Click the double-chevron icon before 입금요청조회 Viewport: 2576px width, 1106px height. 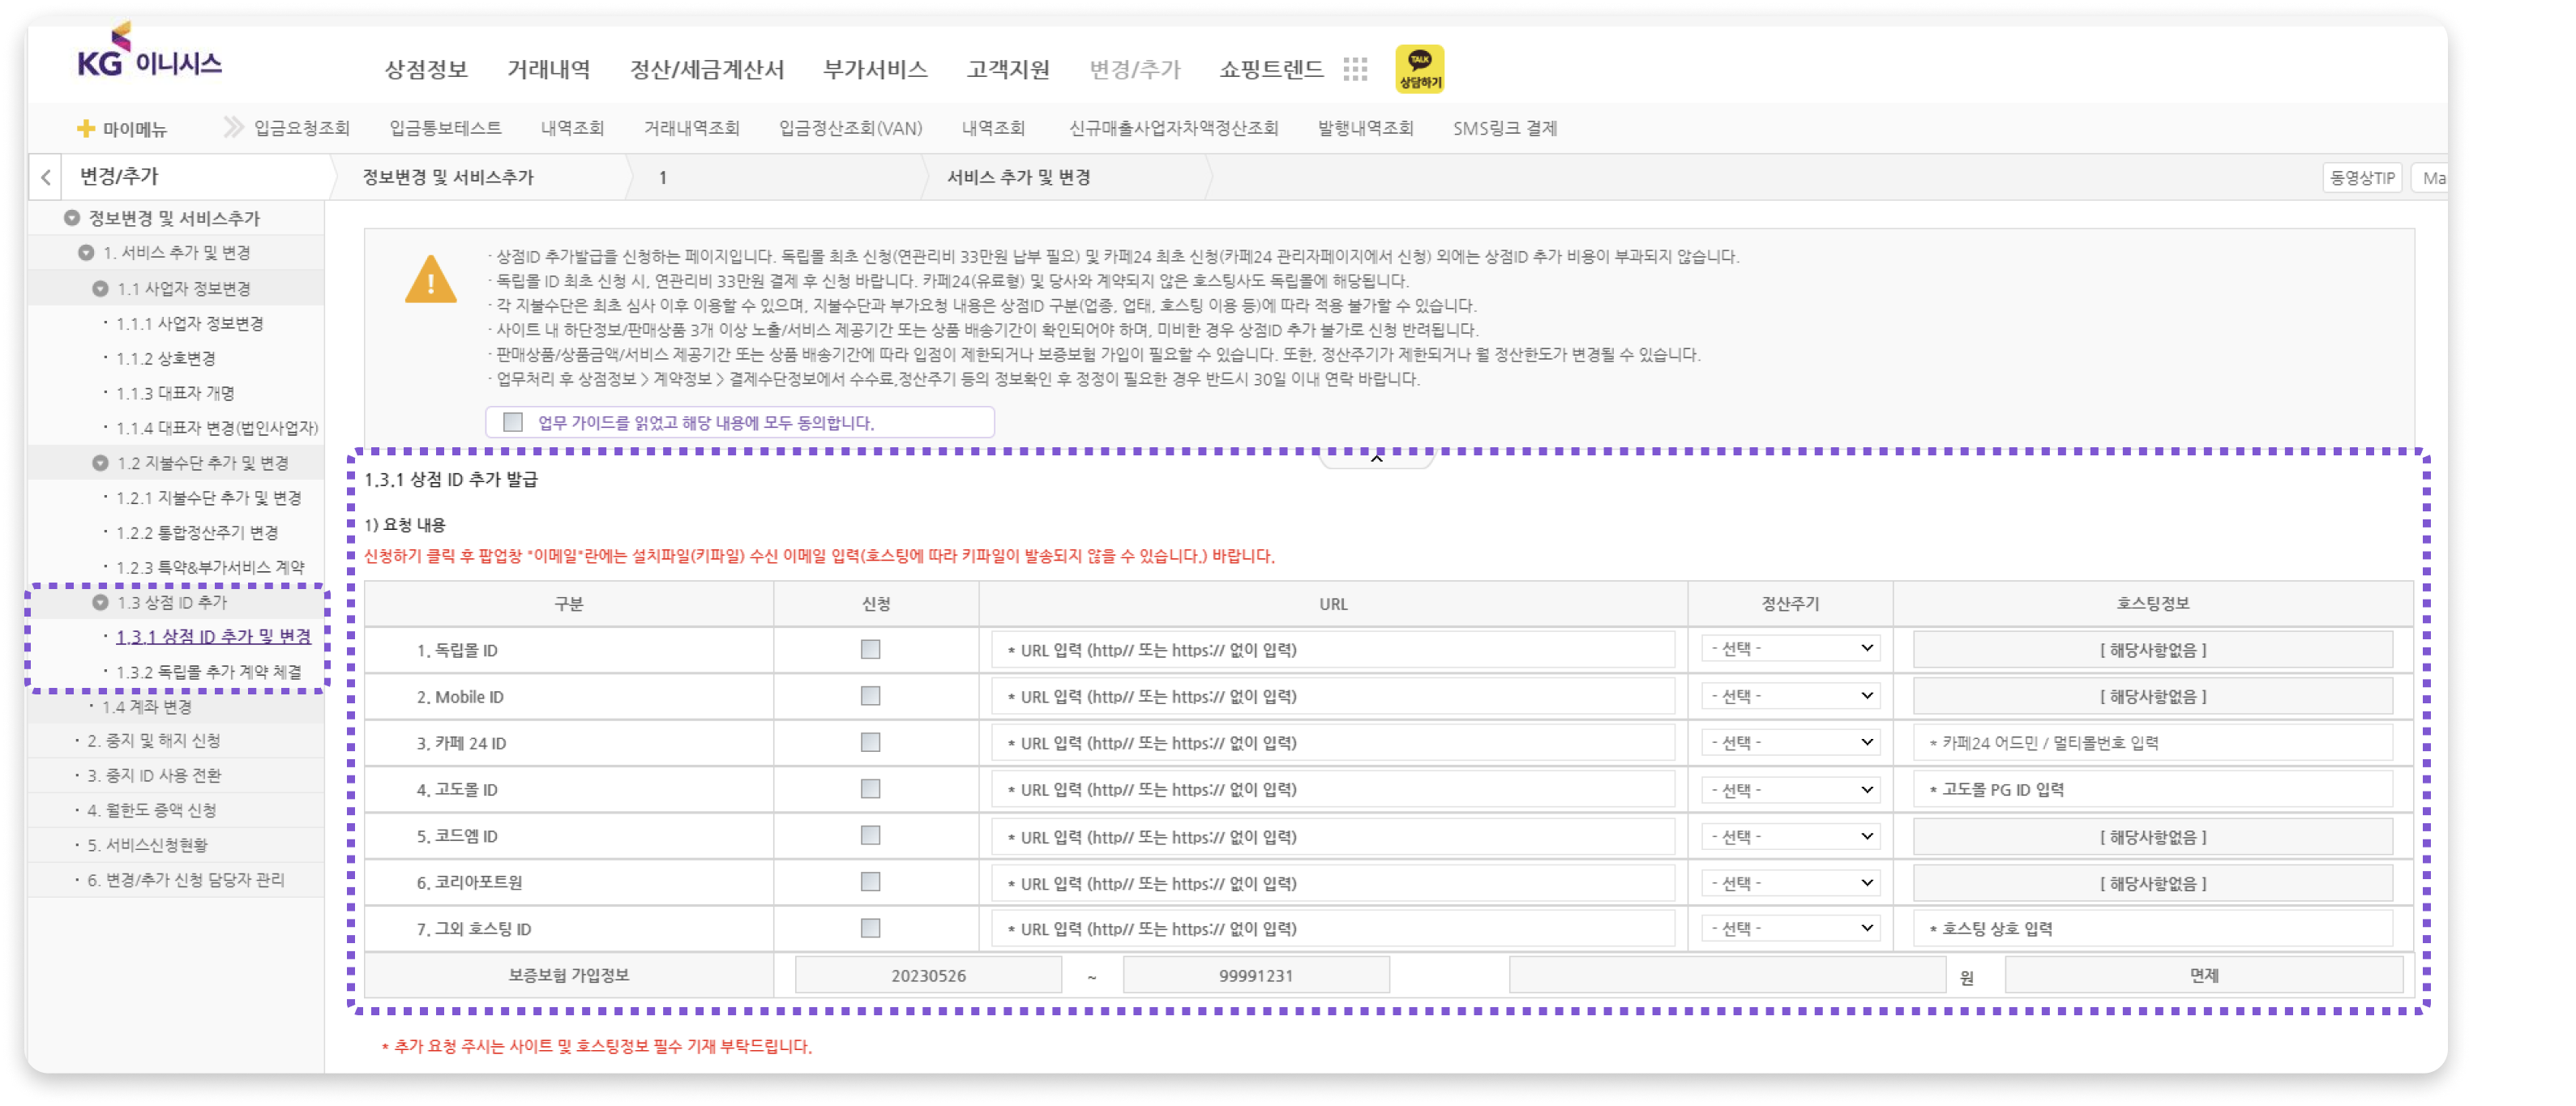(x=233, y=127)
